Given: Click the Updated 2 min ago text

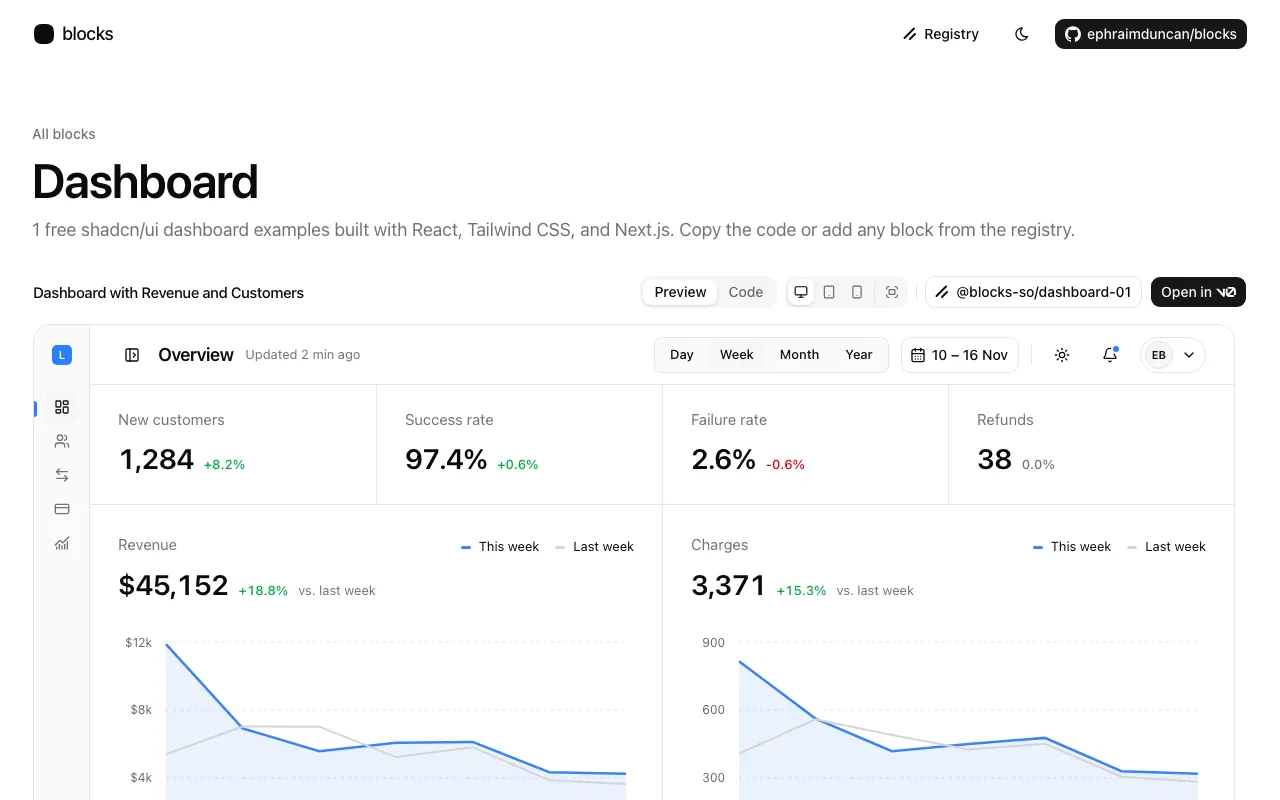Looking at the screenshot, I should tap(303, 355).
